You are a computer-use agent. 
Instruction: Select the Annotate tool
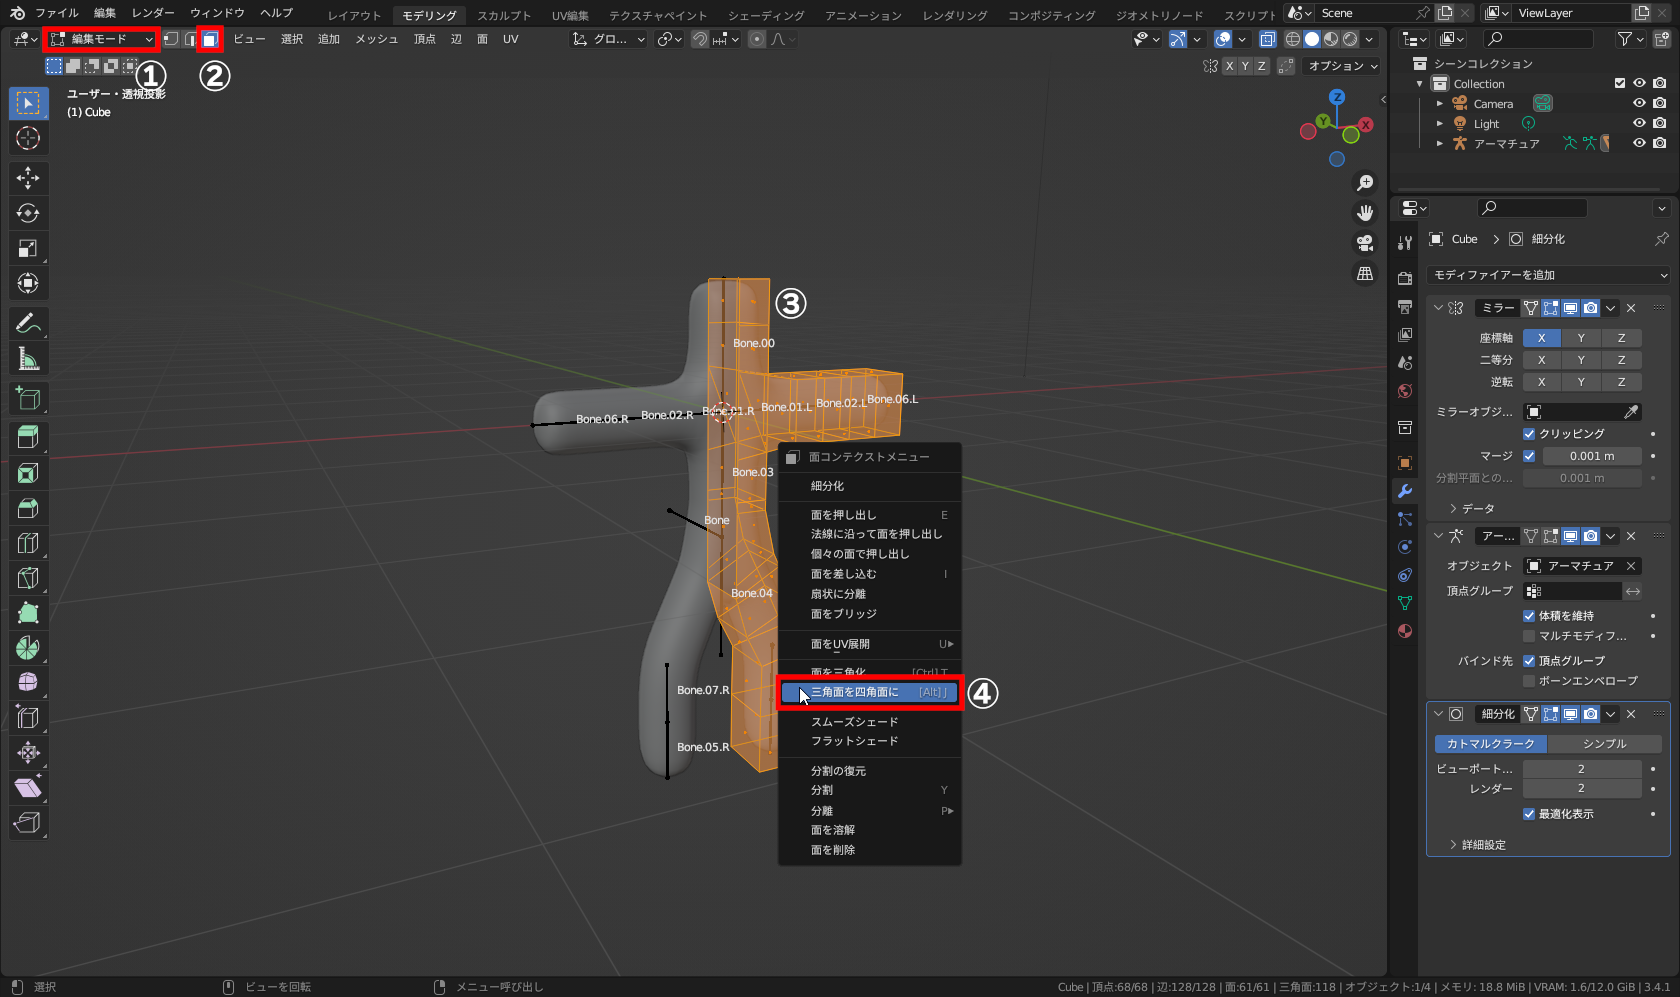tap(28, 323)
